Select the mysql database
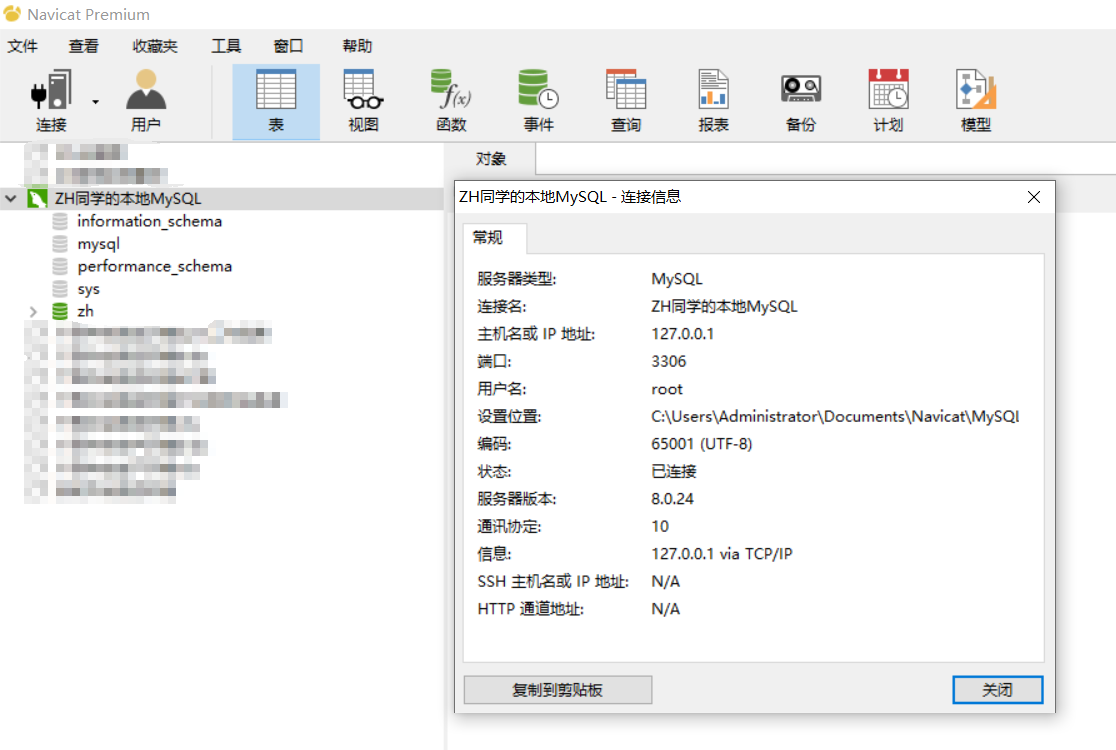This screenshot has height=750, width=1116. tap(98, 244)
